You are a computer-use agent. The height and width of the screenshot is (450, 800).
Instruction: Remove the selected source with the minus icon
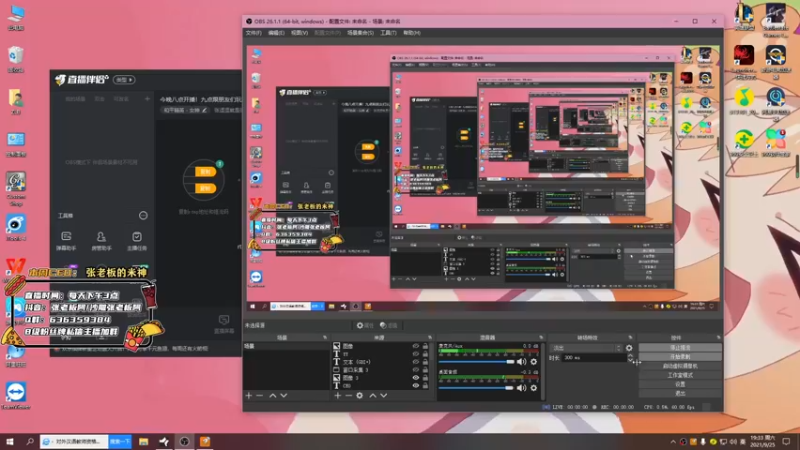click(348, 395)
